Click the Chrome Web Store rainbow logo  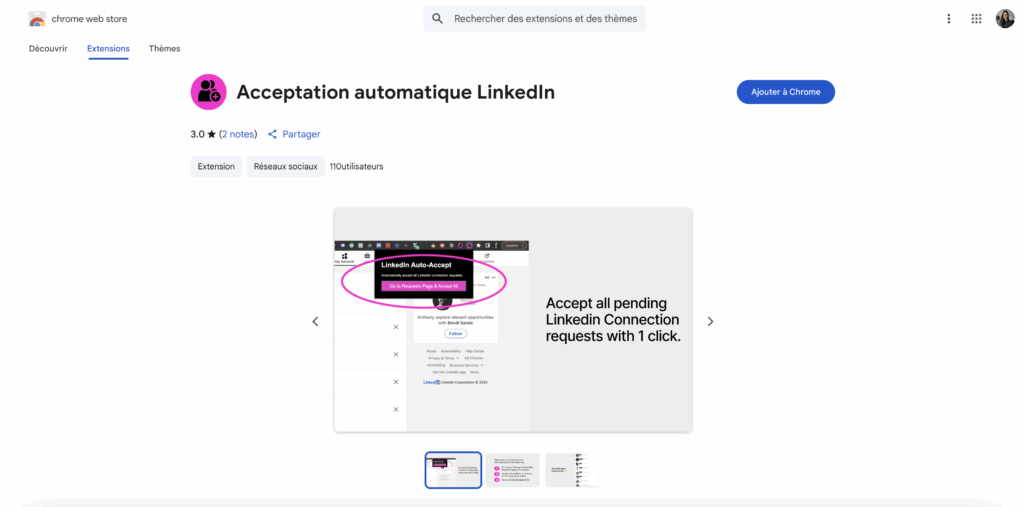(x=37, y=19)
